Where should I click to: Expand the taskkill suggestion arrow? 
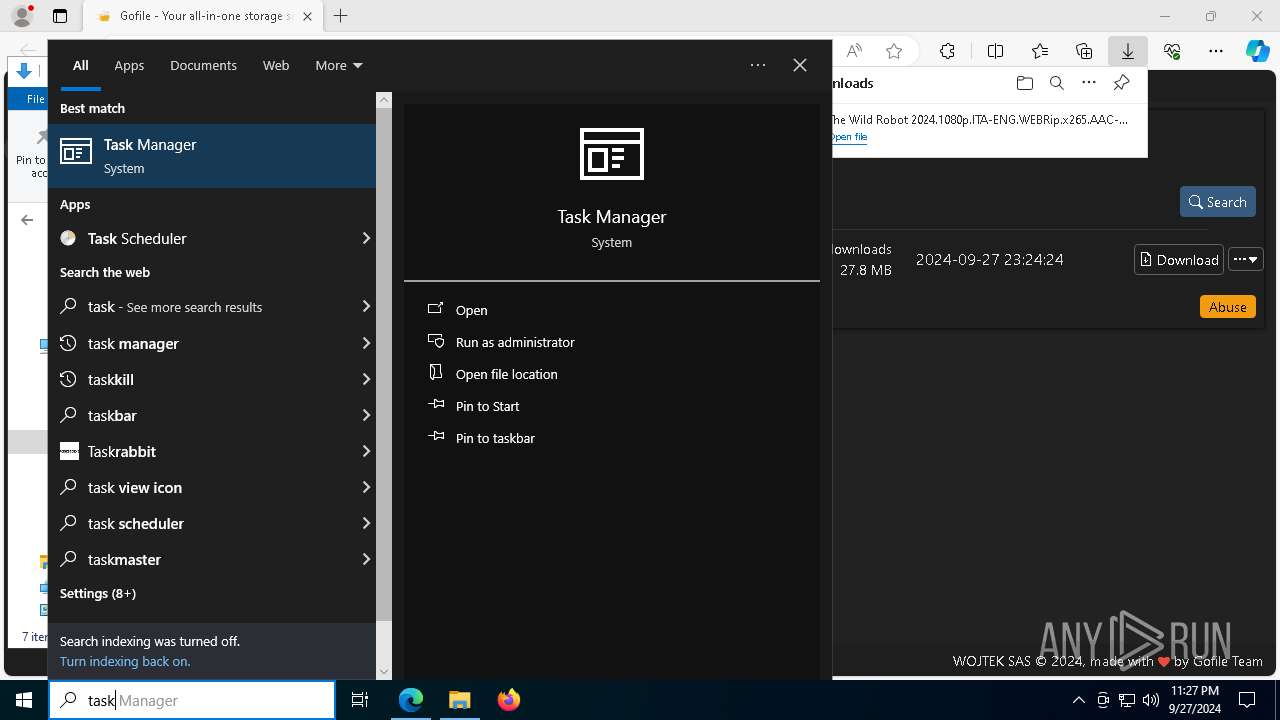tap(366, 379)
